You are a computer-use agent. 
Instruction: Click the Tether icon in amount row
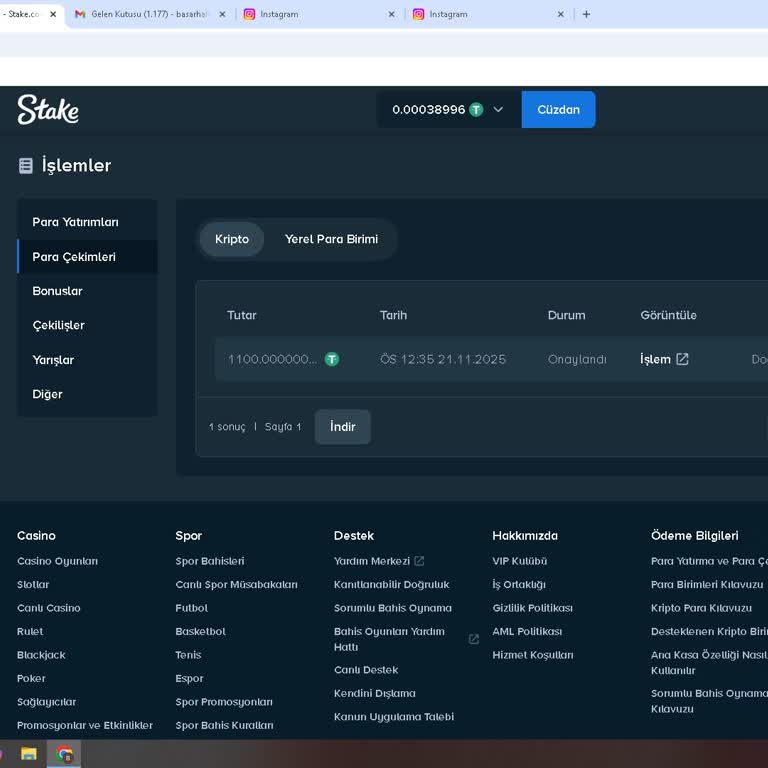tap(332, 360)
